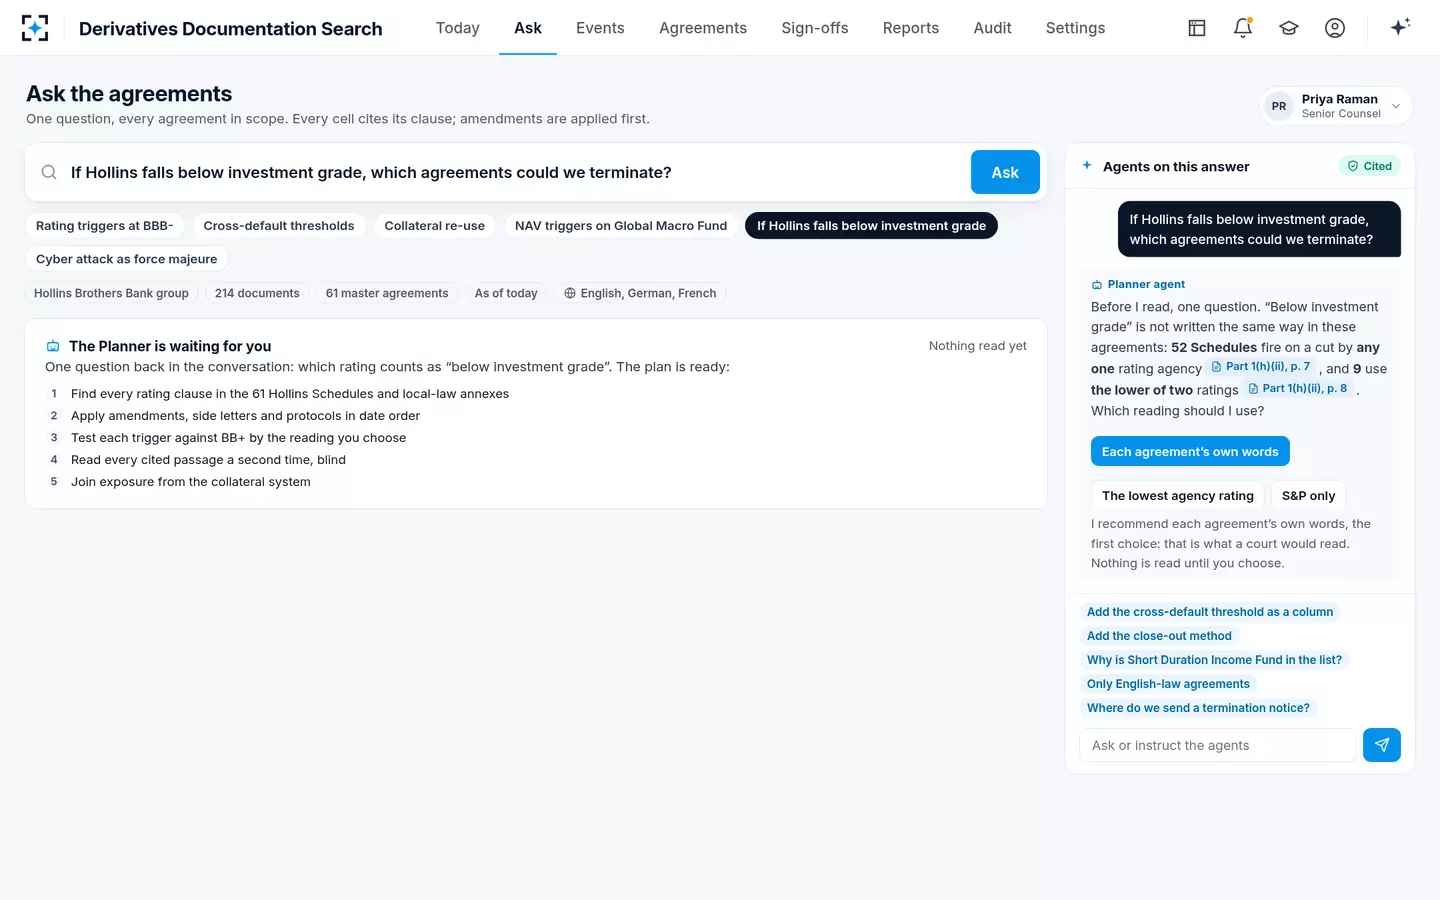Open the Reports tab
The width and height of the screenshot is (1440, 900).
coord(911,28)
